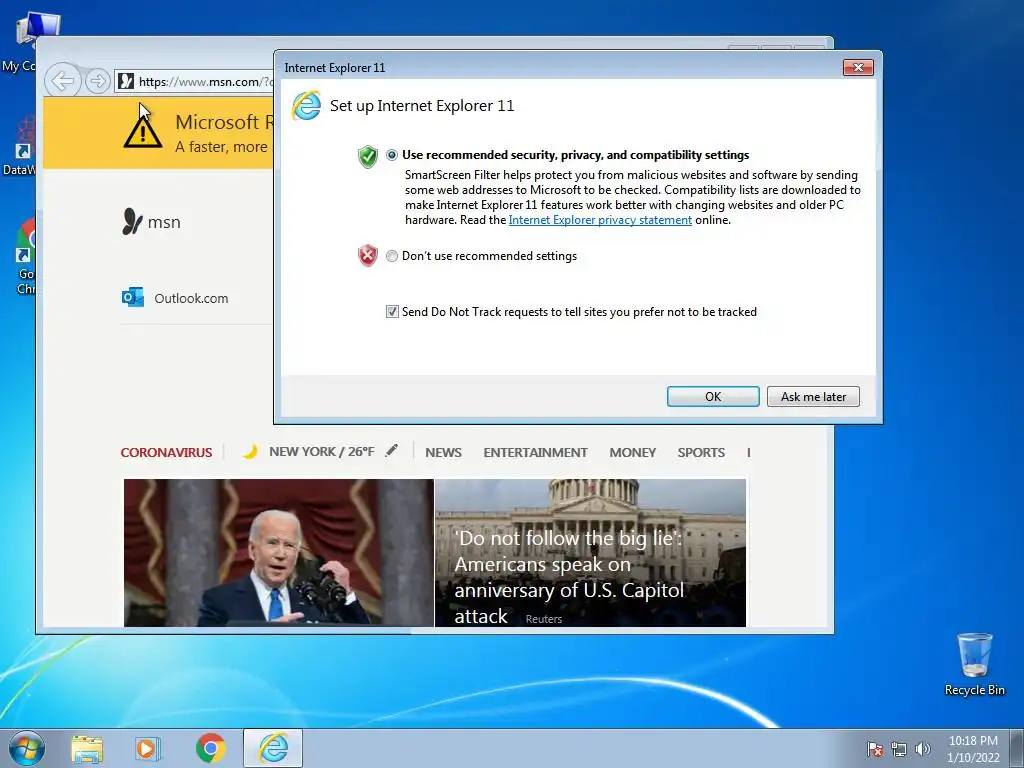1024x768 pixels.
Task: Close the Internet Explorer 11 dialog
Action: (857, 67)
